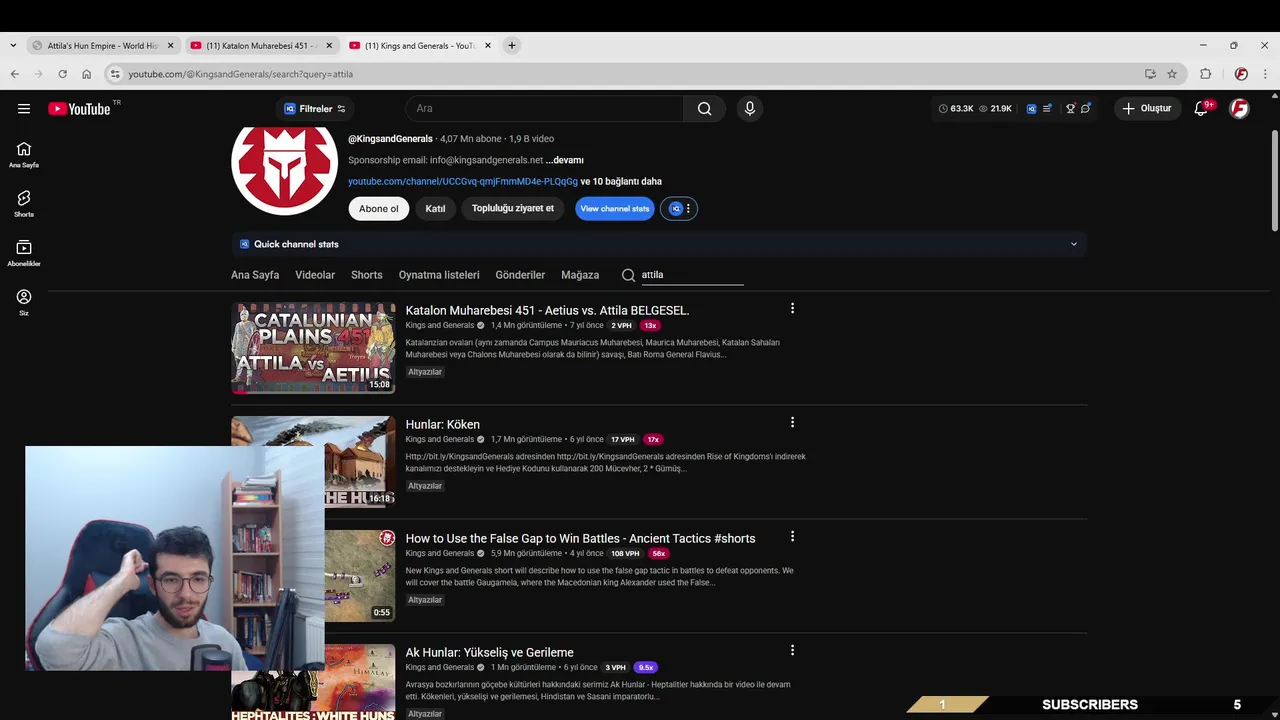Open the Siz profile section in sidebar
The width and height of the screenshot is (1280, 720).
coord(24,302)
